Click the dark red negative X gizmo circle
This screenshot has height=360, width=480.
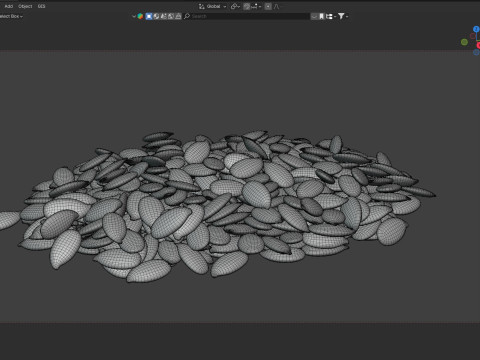point(473,36)
